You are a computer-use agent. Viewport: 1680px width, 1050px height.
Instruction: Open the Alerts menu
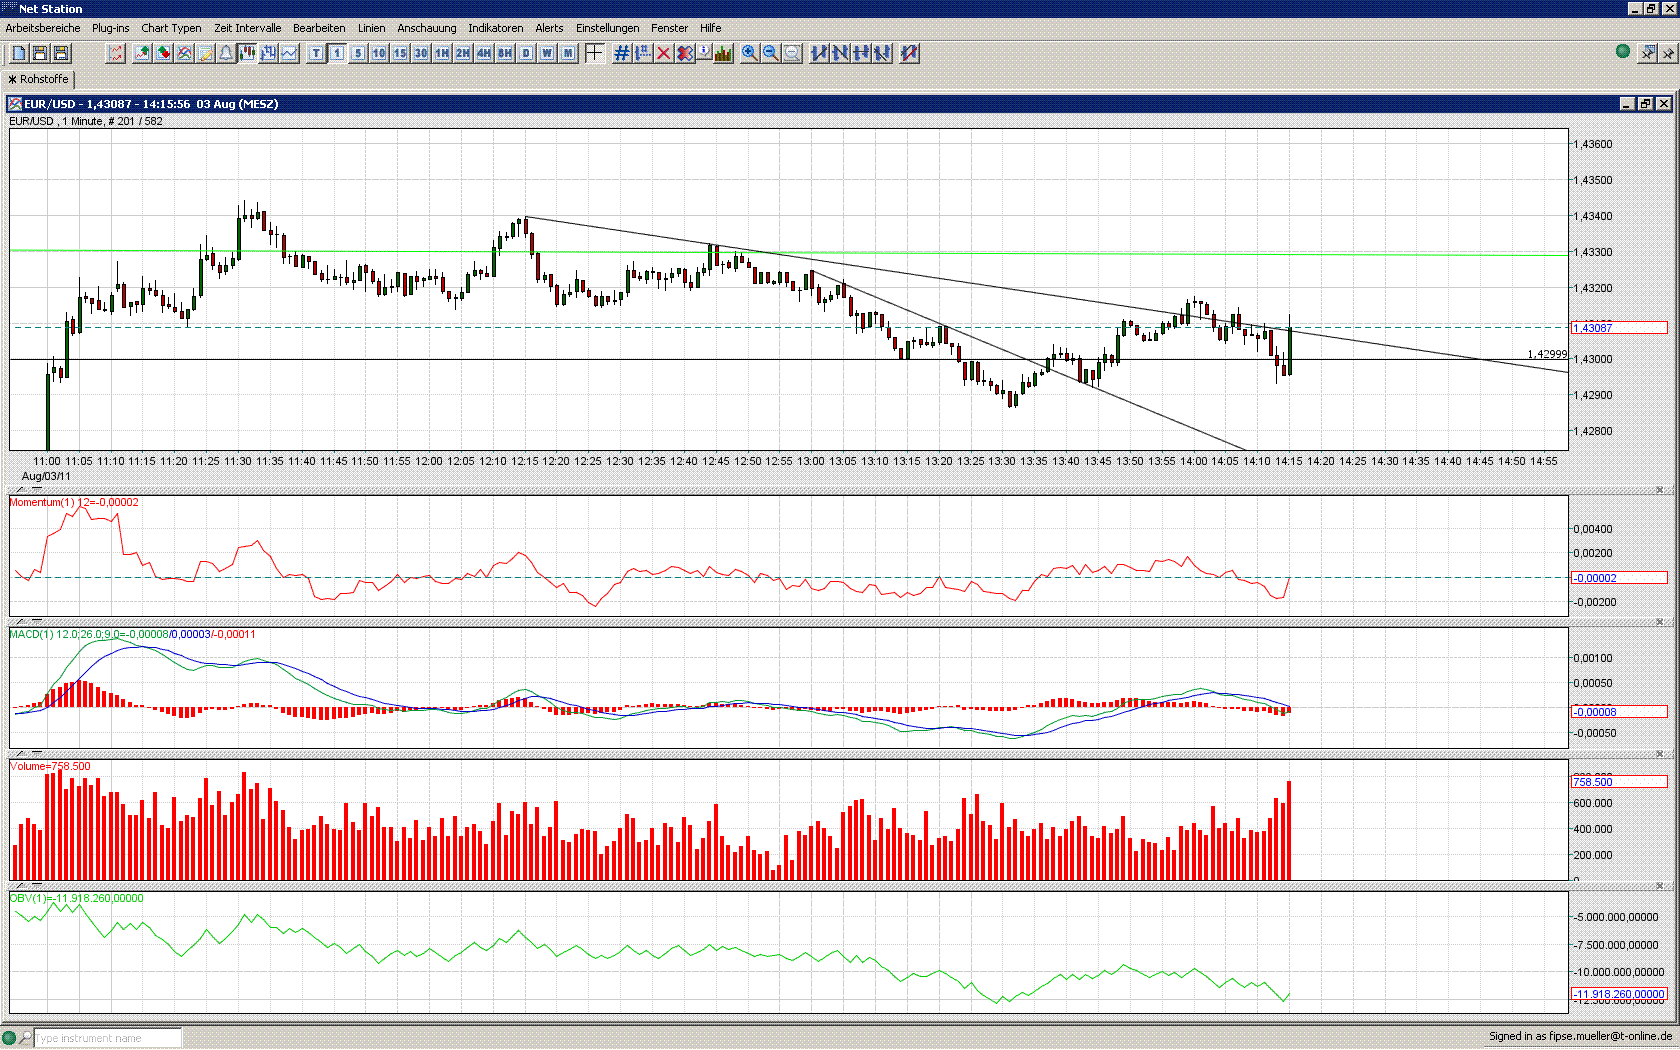(549, 28)
